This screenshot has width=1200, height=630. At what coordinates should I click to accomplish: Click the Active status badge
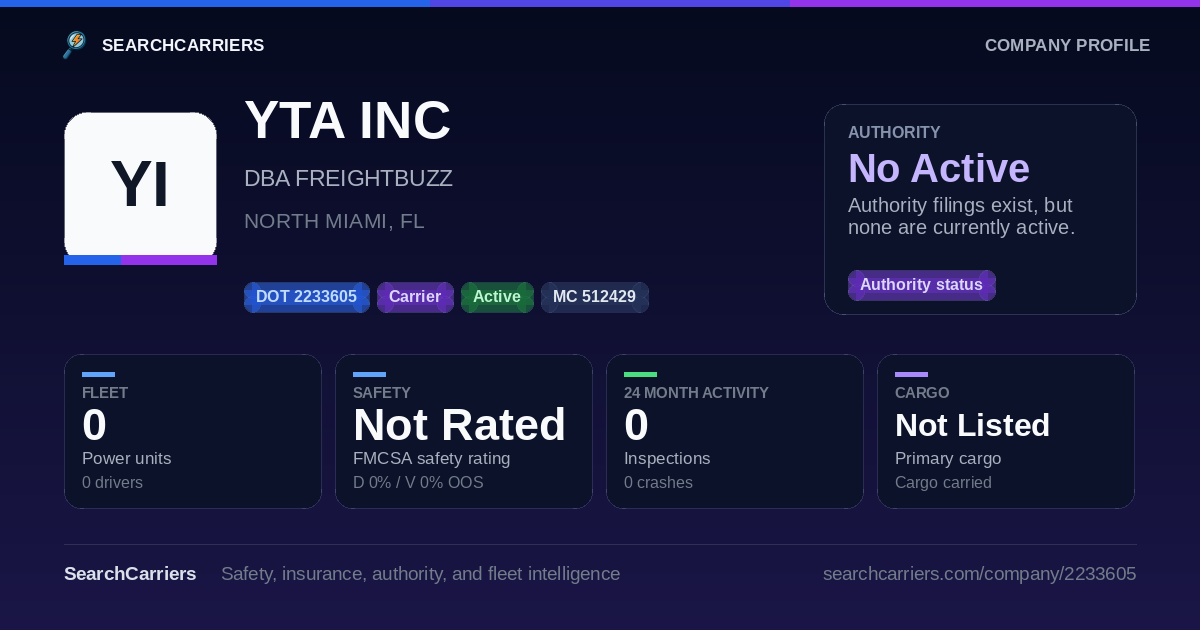(x=497, y=297)
